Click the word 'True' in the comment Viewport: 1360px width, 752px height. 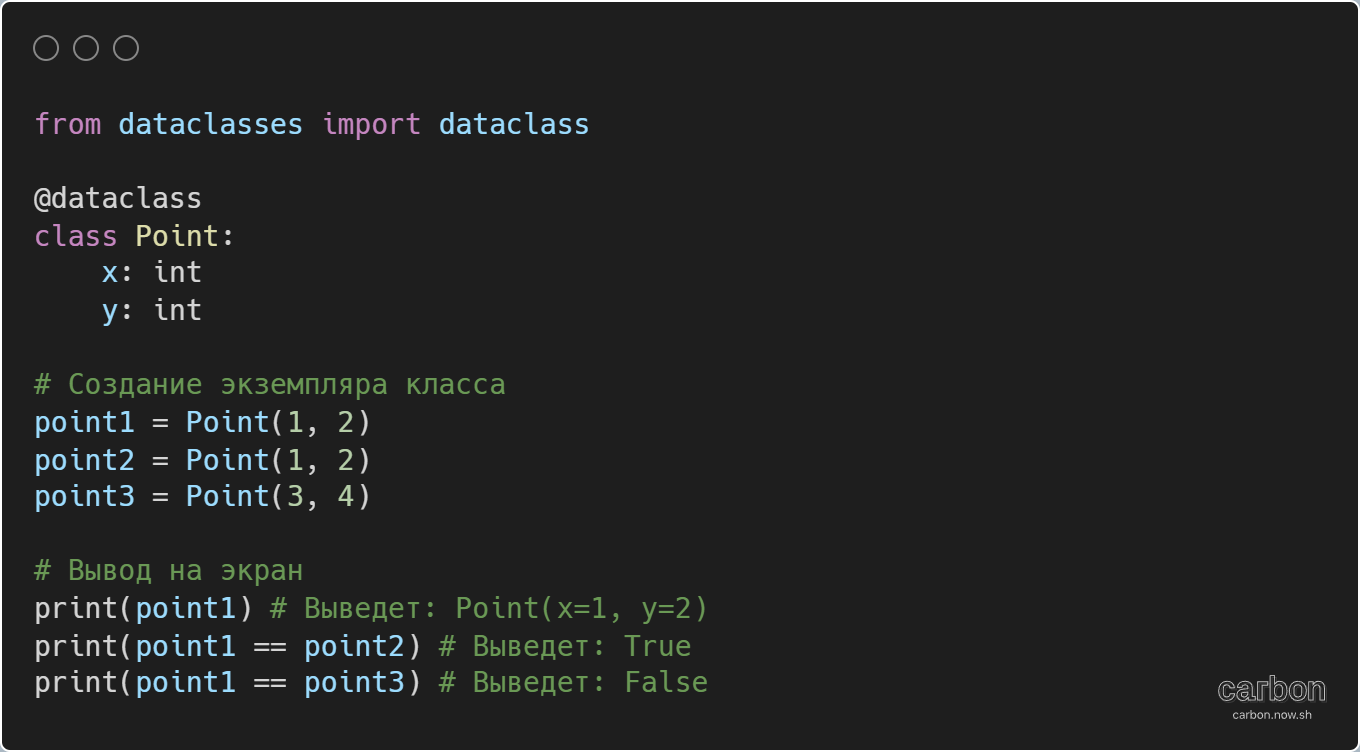(x=657, y=646)
